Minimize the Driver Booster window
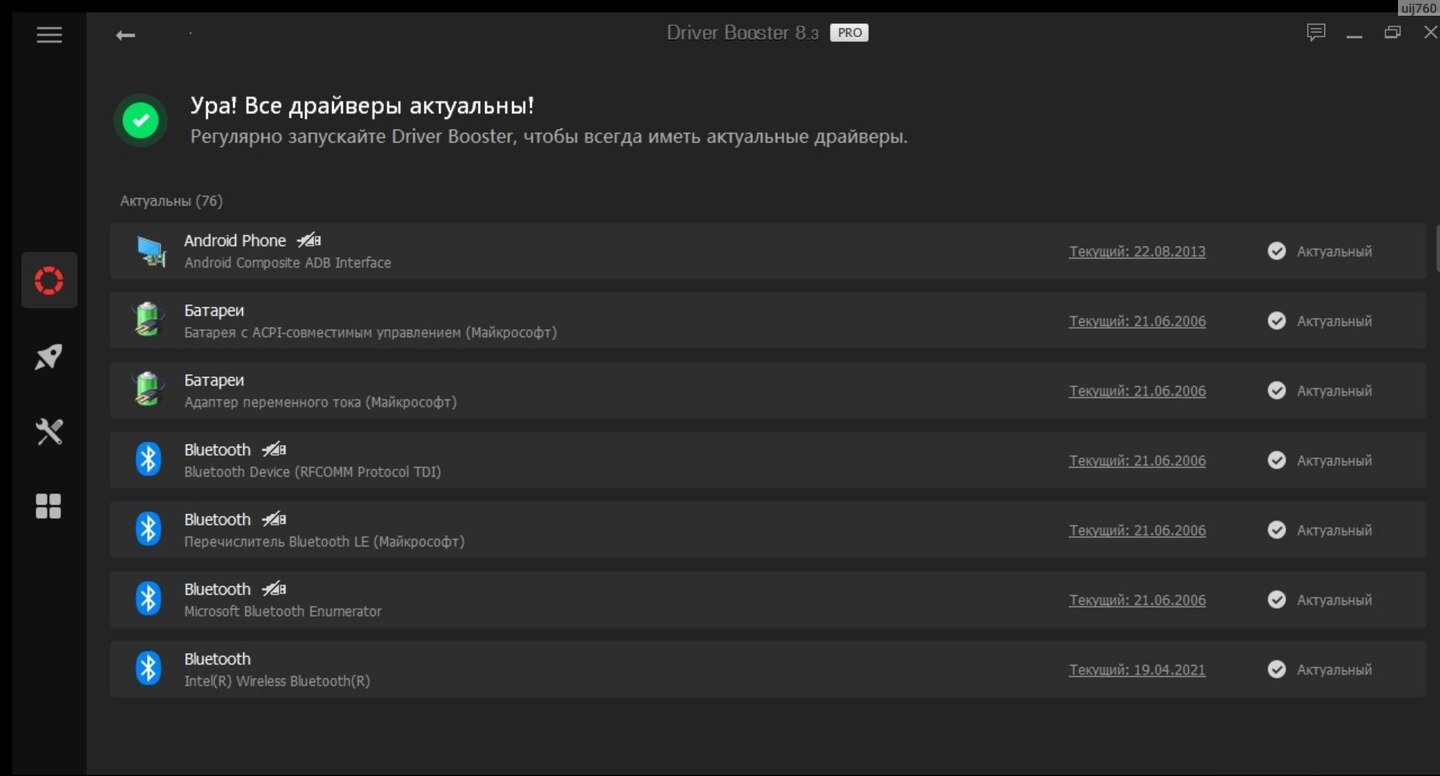This screenshot has width=1440, height=776. coord(1354,35)
